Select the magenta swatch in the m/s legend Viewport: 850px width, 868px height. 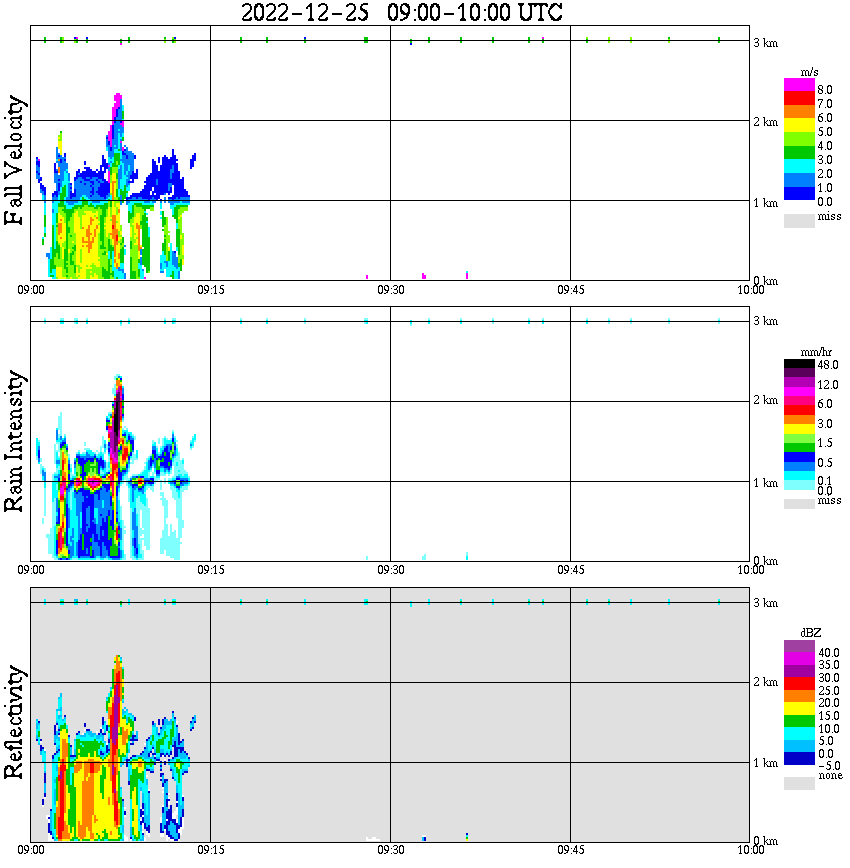coord(799,85)
